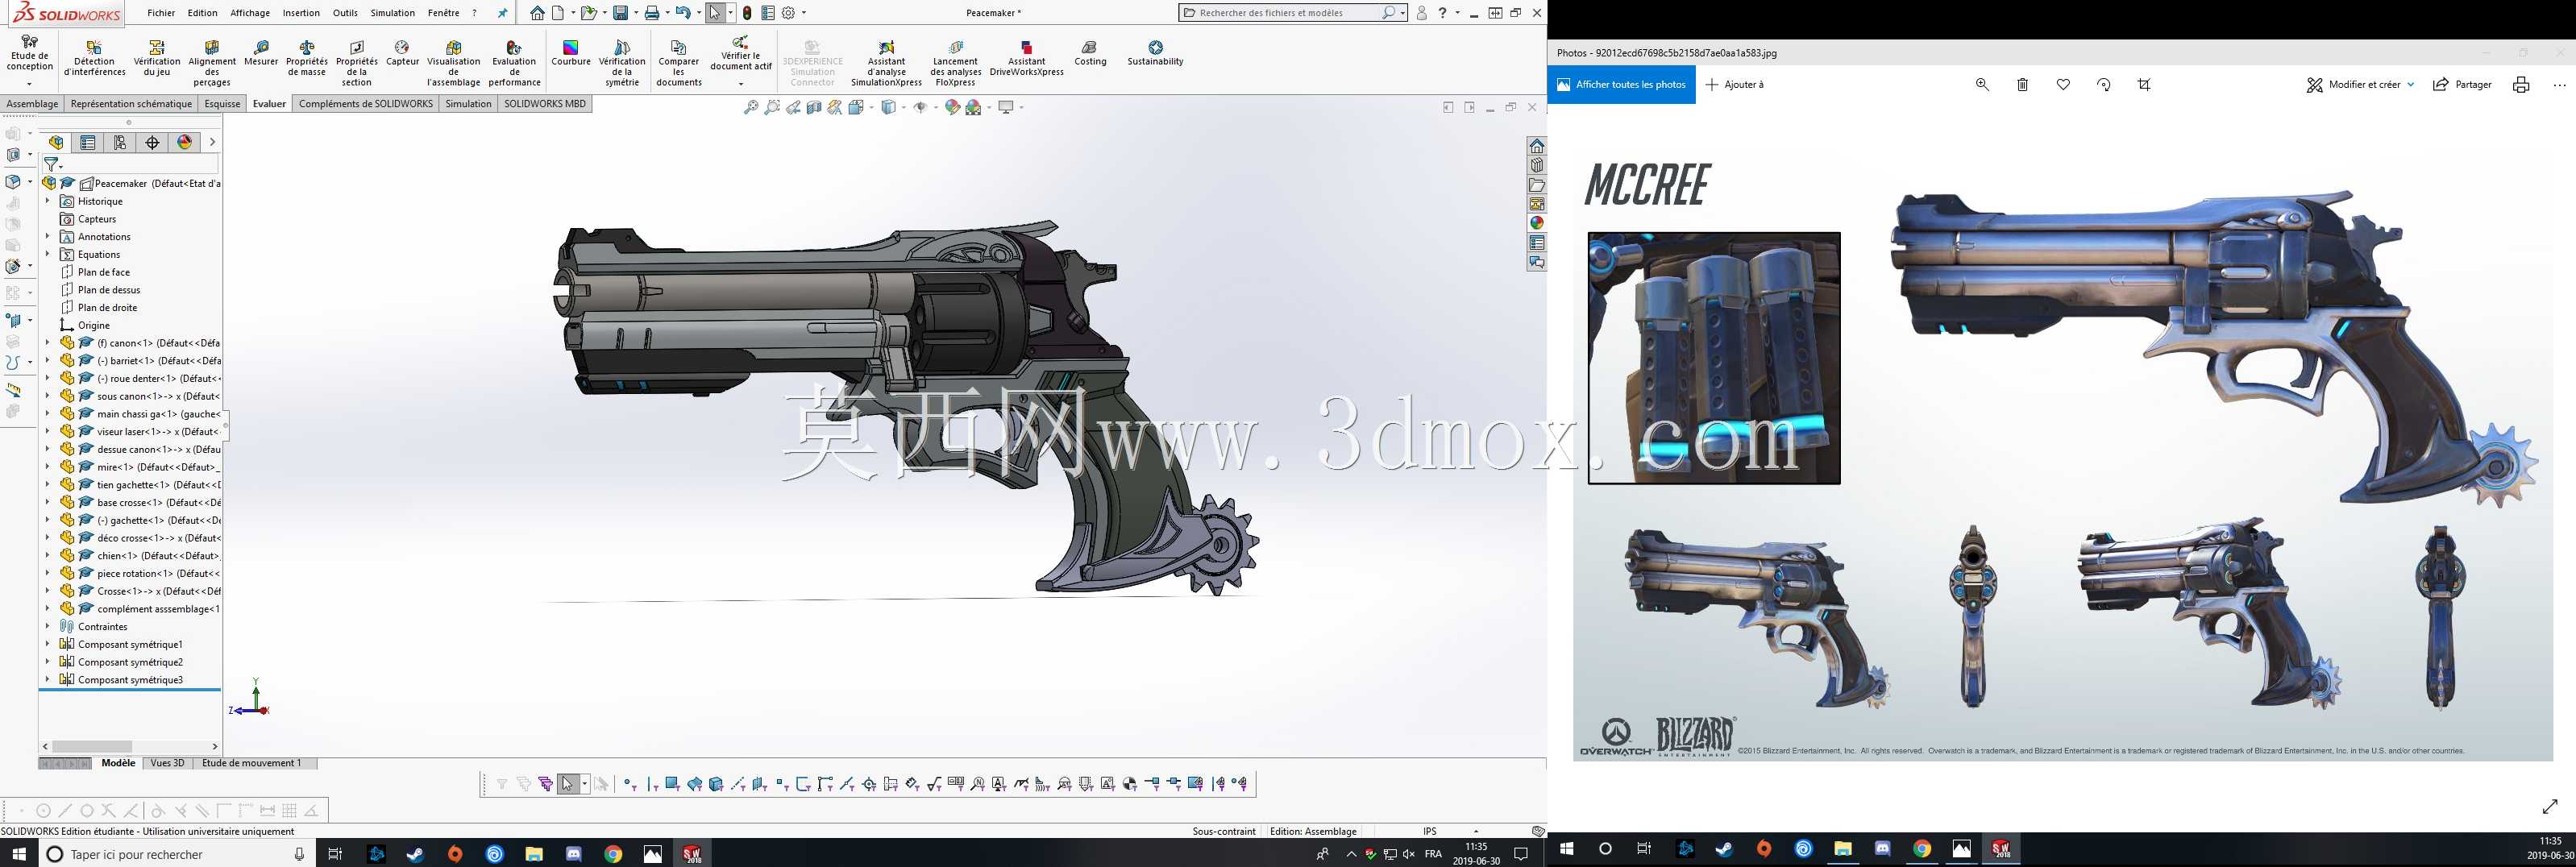Open Vérification de la symétrie
The image size is (2576, 867).
click(x=622, y=64)
